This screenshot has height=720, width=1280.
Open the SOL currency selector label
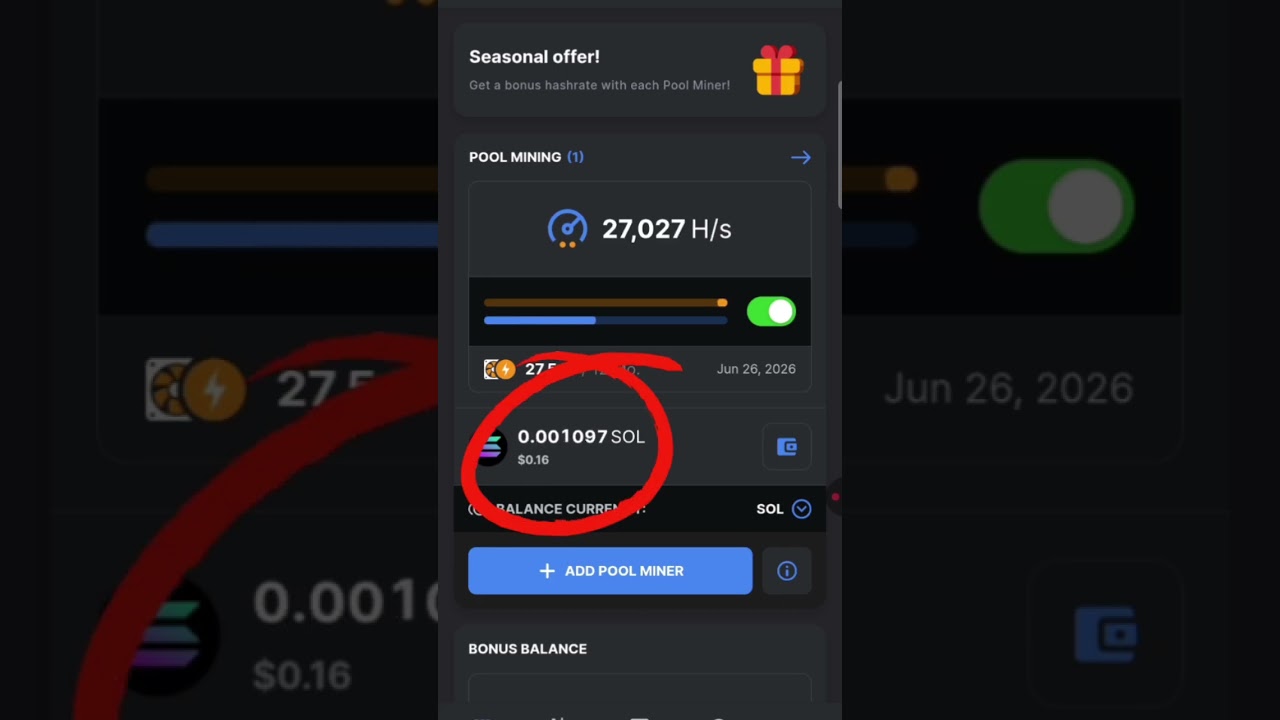tap(770, 509)
